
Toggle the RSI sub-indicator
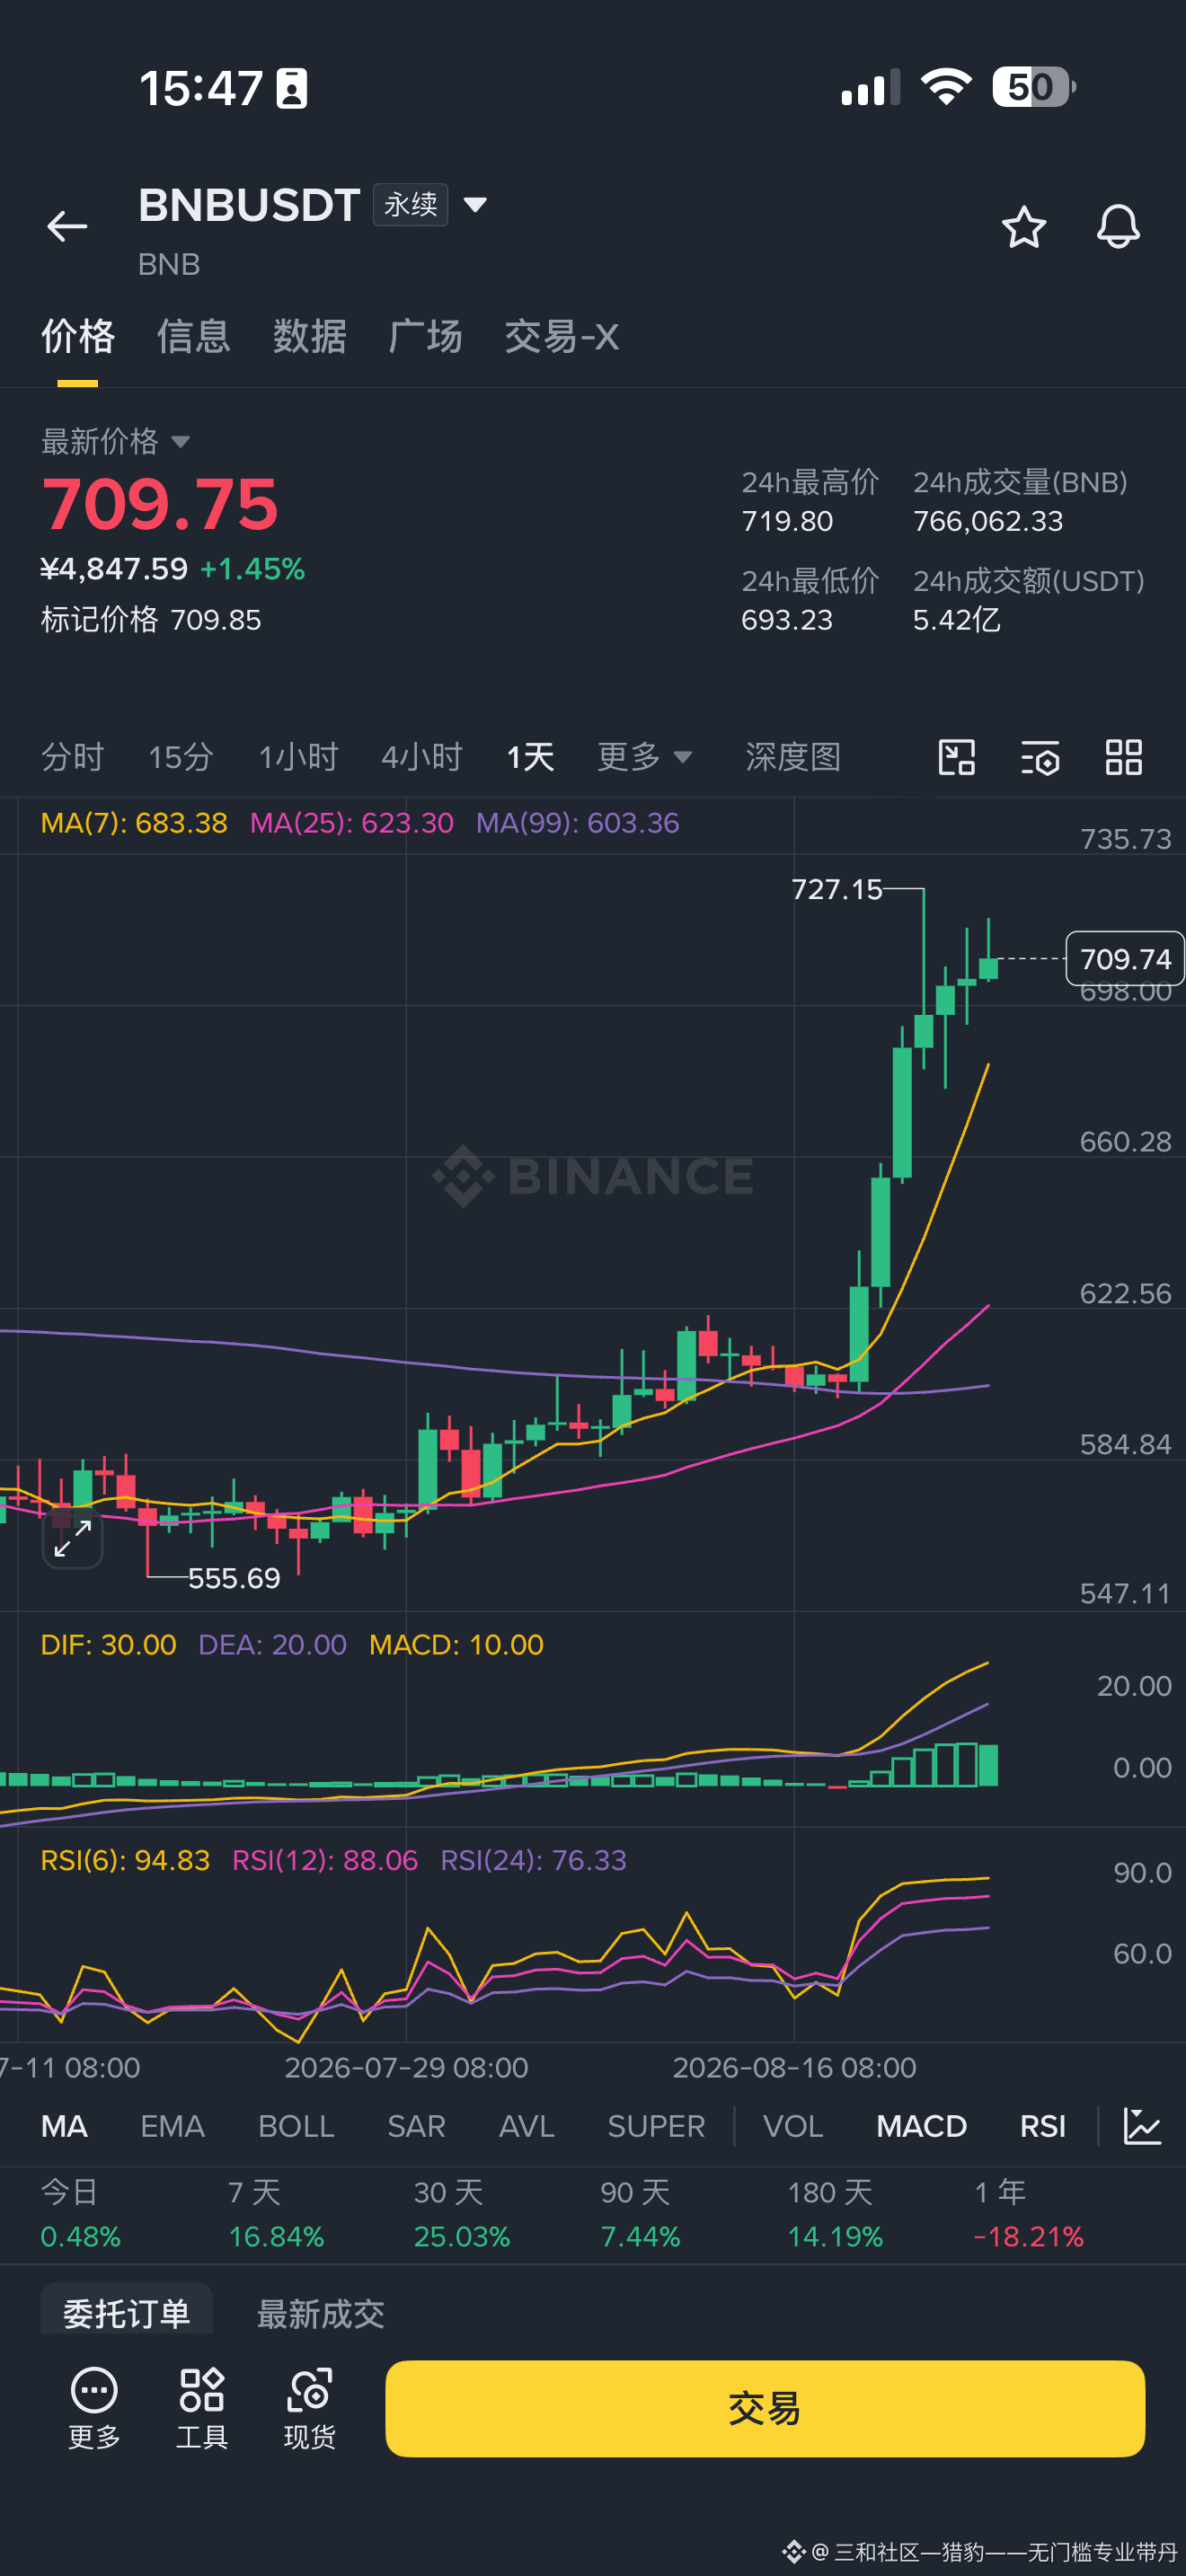(1042, 2126)
